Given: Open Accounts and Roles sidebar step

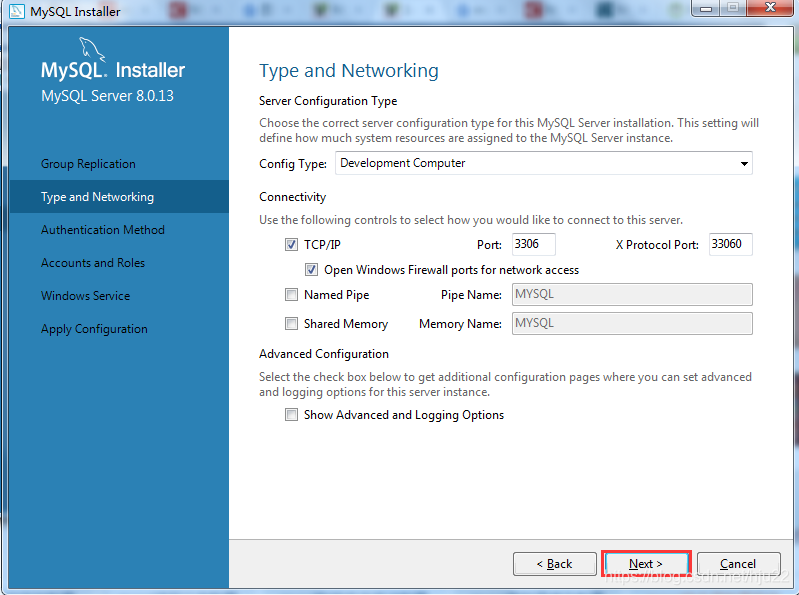Looking at the screenshot, I should coord(93,263).
